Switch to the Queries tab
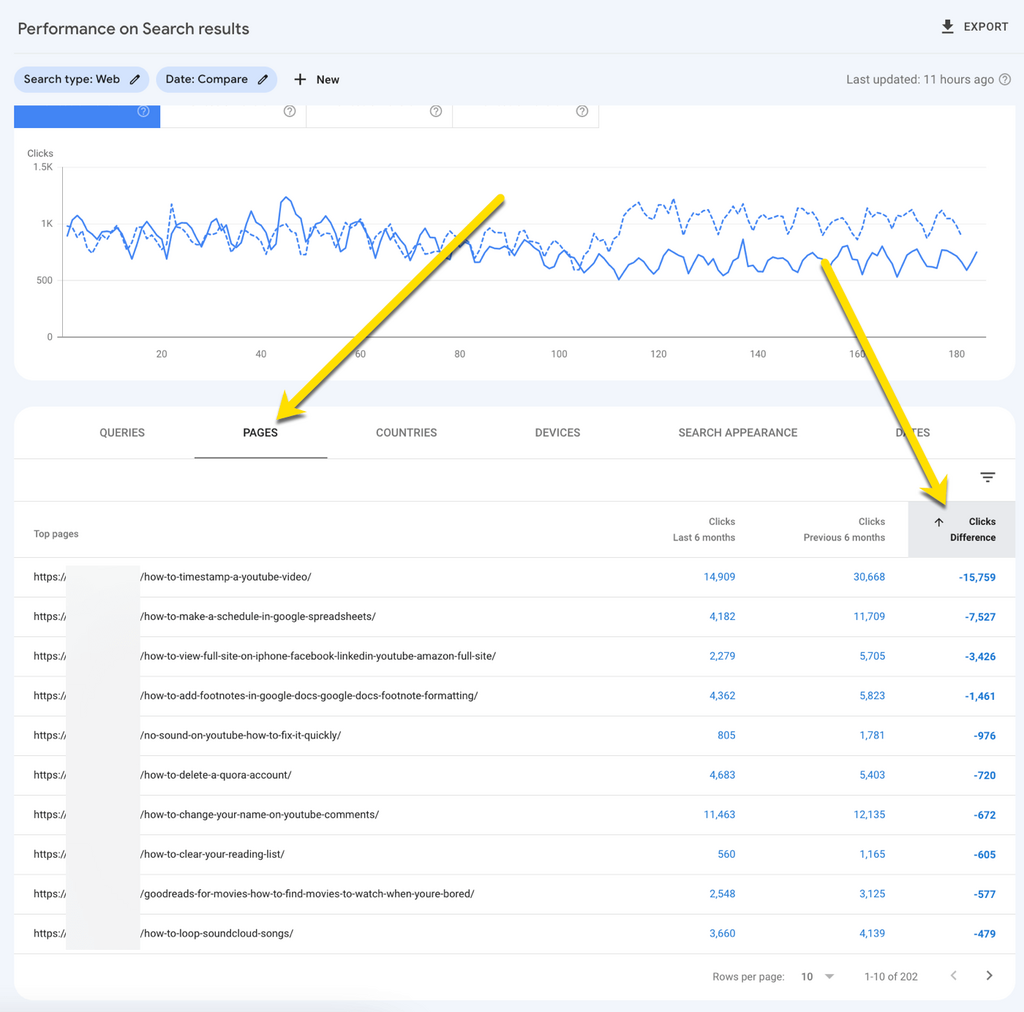The width and height of the screenshot is (1024, 1012). 122,433
